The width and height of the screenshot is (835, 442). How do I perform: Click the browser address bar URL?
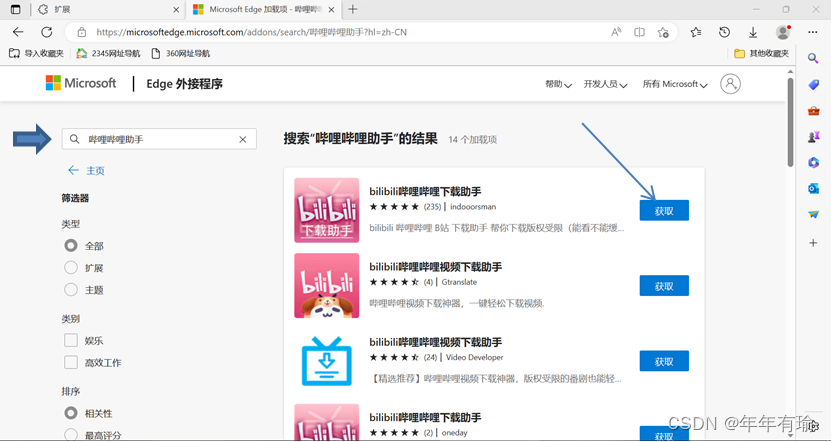(x=251, y=32)
